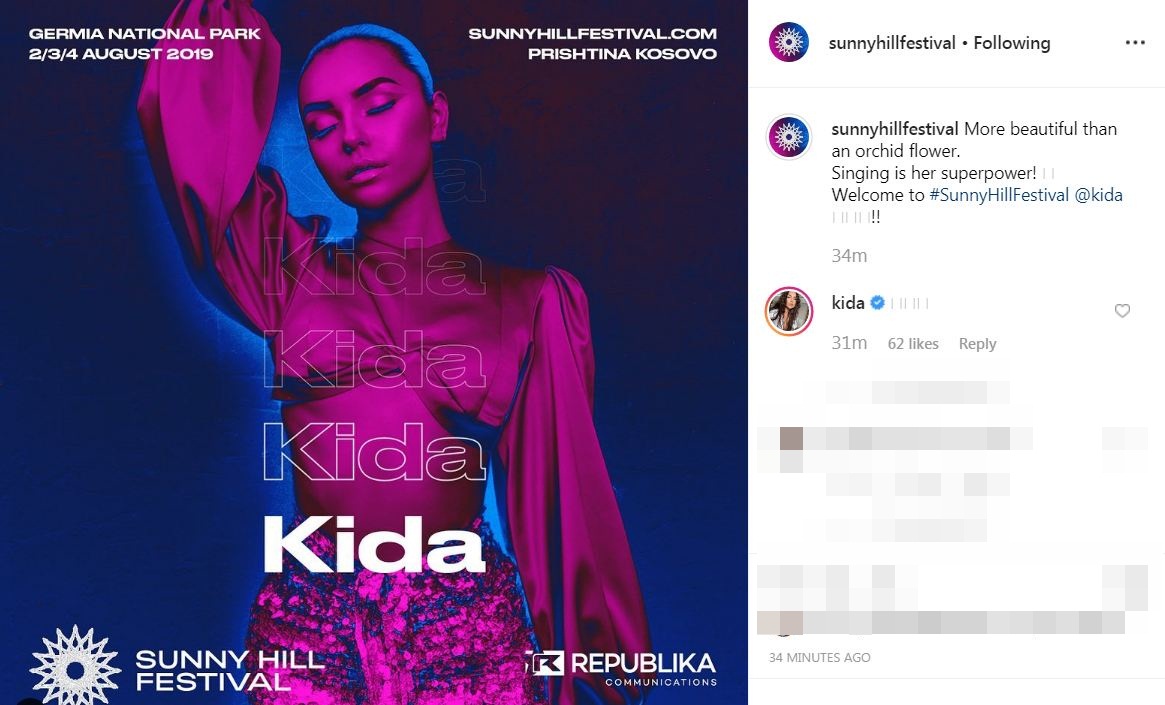
Task: Click the kida username in the comments
Action: [848, 302]
